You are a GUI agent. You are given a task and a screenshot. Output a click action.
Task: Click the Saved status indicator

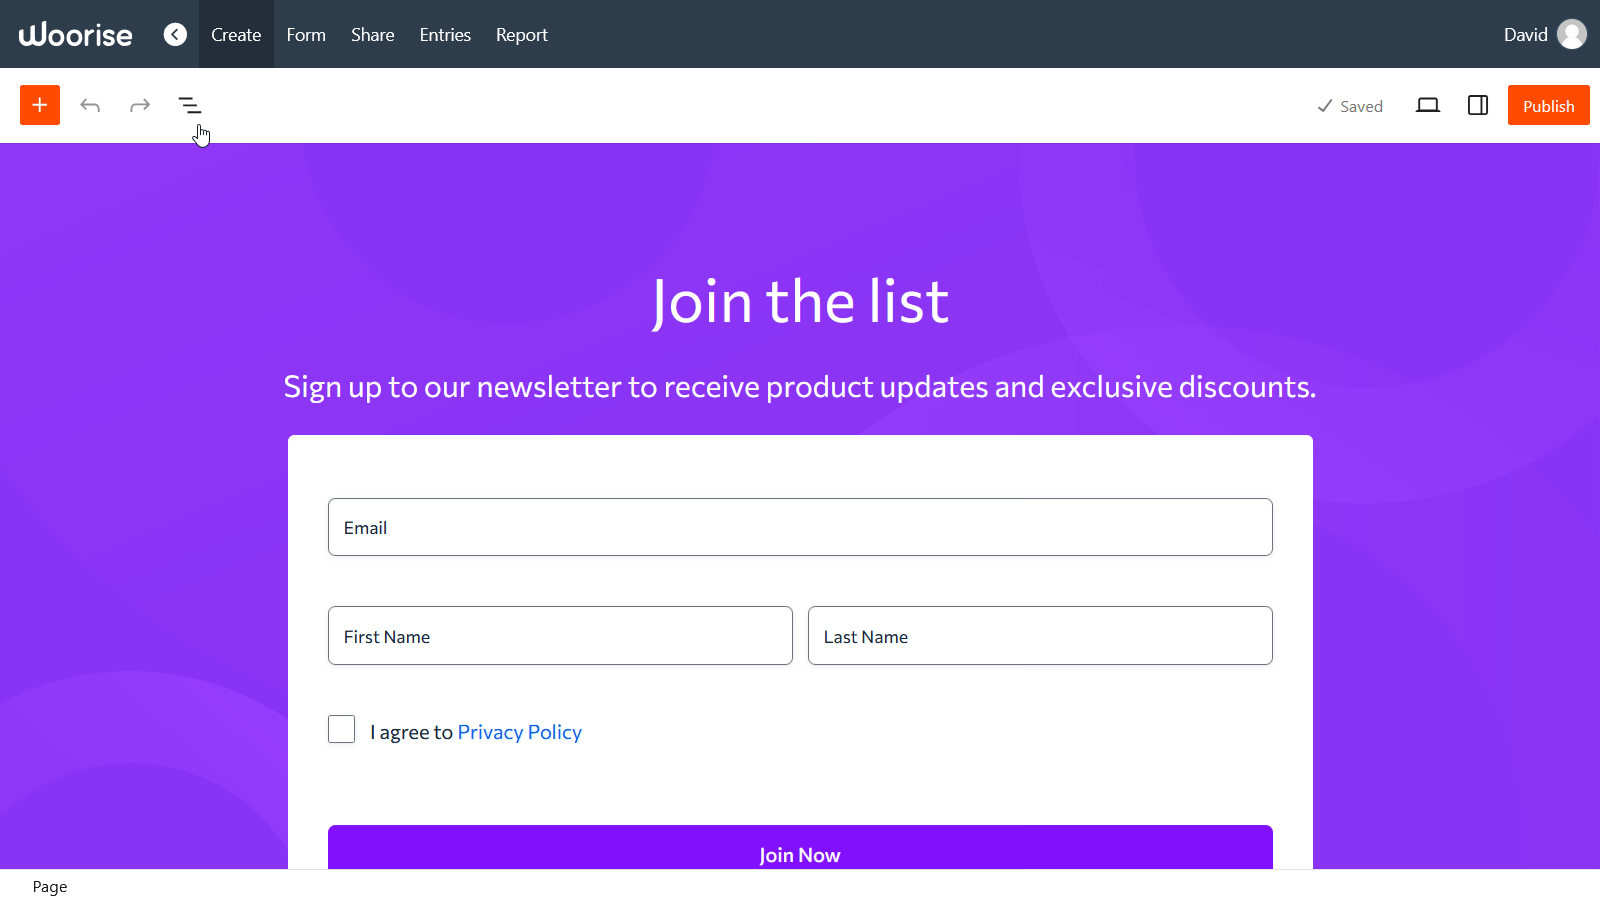point(1350,105)
